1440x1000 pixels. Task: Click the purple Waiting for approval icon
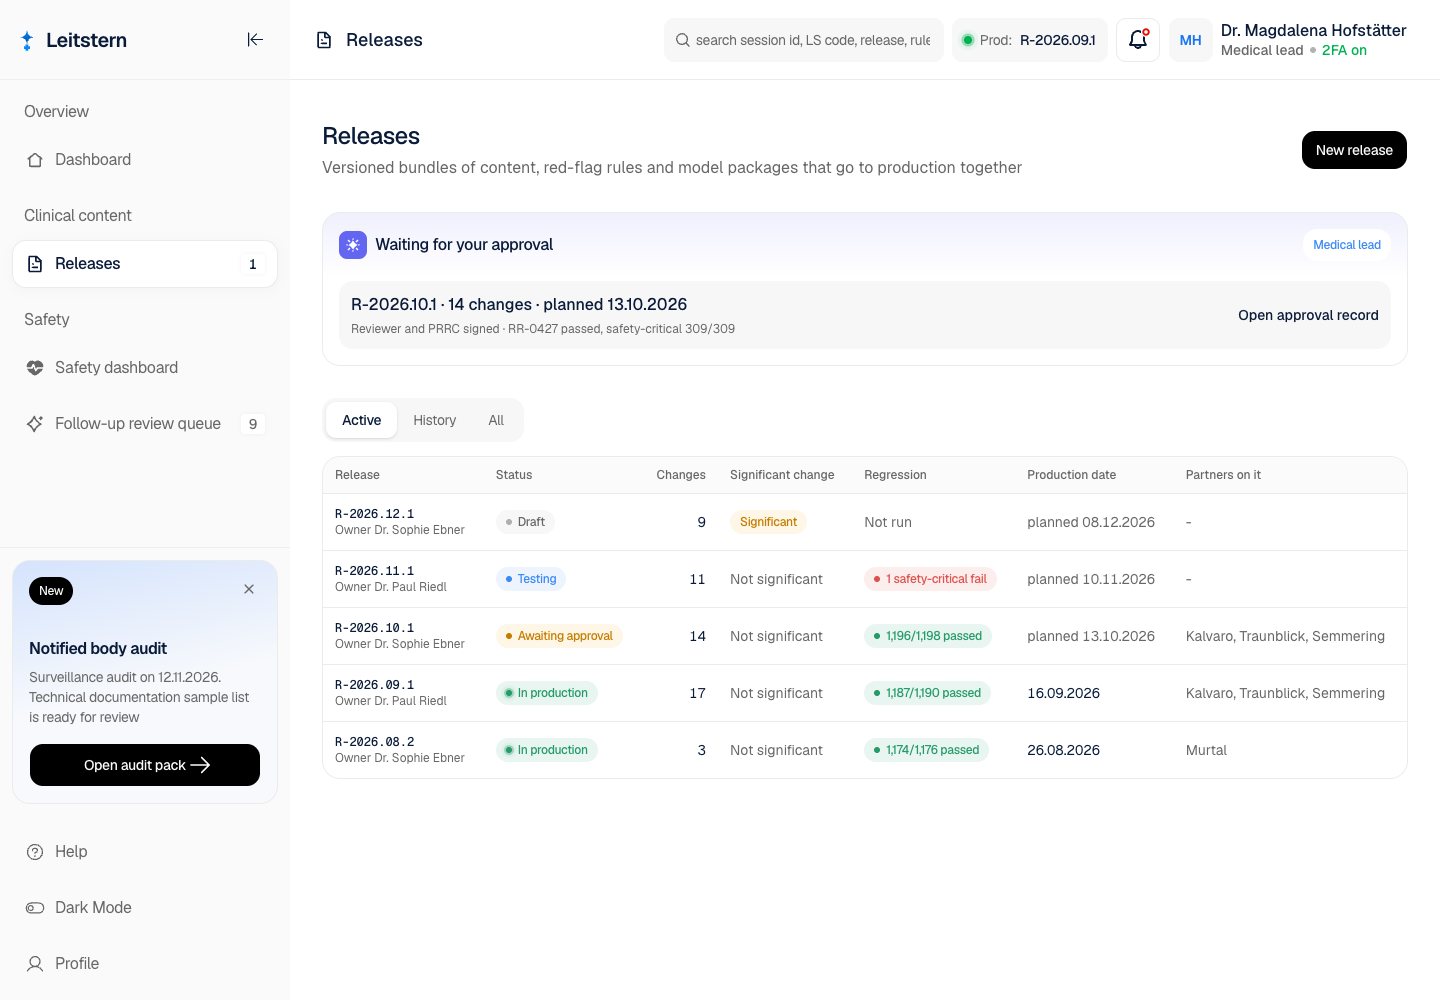click(x=353, y=245)
